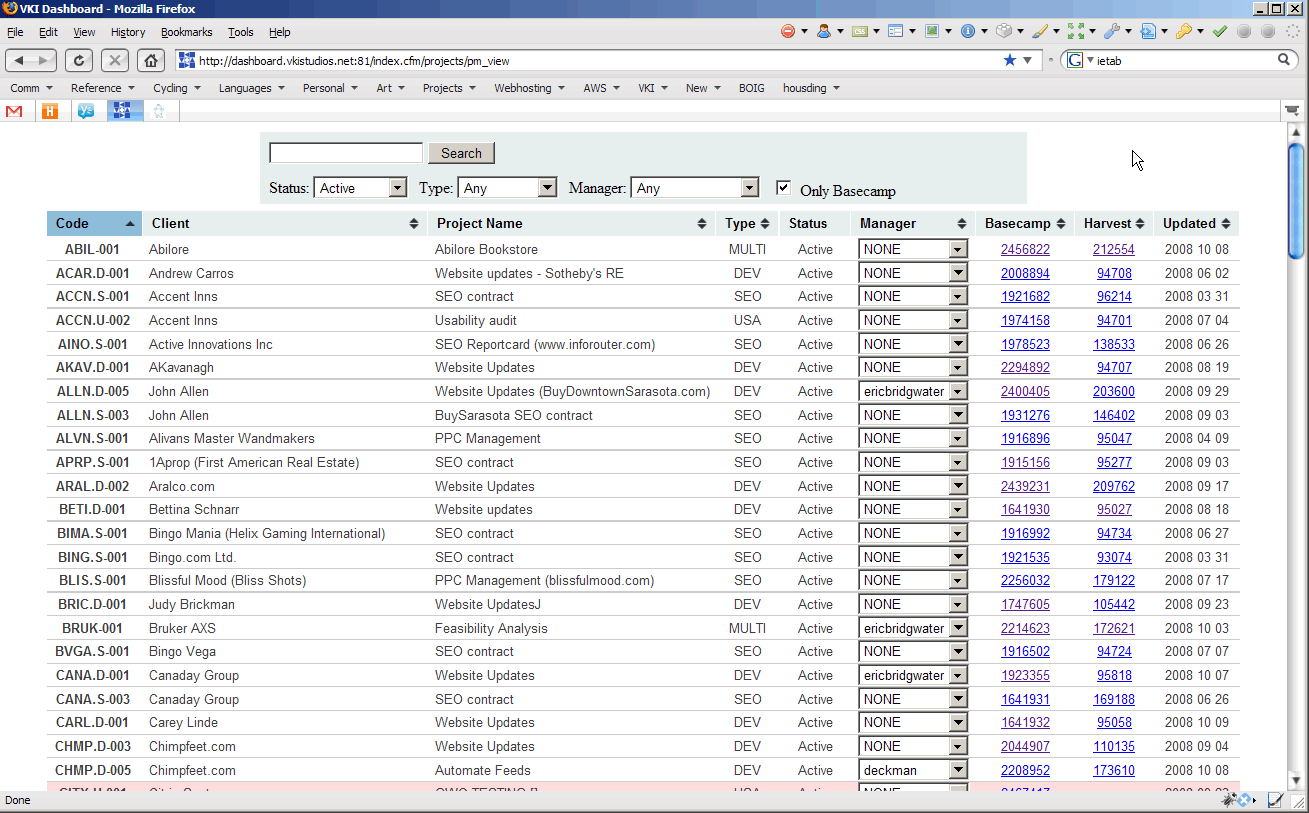Image resolution: width=1309 pixels, height=813 pixels.
Task: Reload the page with the refresh icon
Action: (79, 60)
